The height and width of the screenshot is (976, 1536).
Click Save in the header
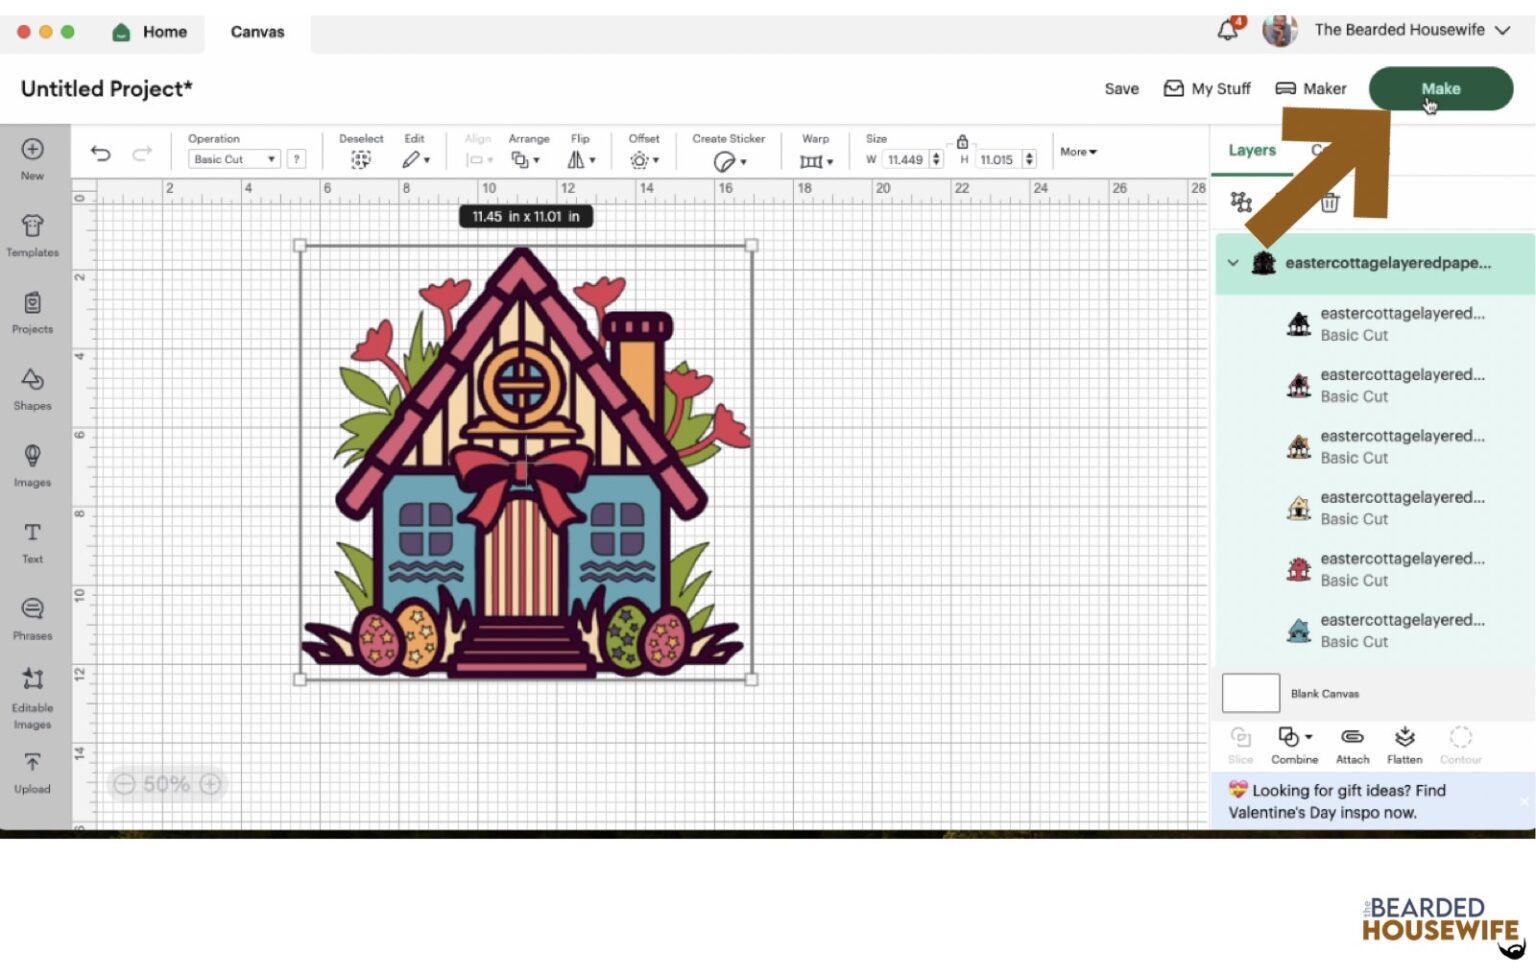(x=1121, y=89)
